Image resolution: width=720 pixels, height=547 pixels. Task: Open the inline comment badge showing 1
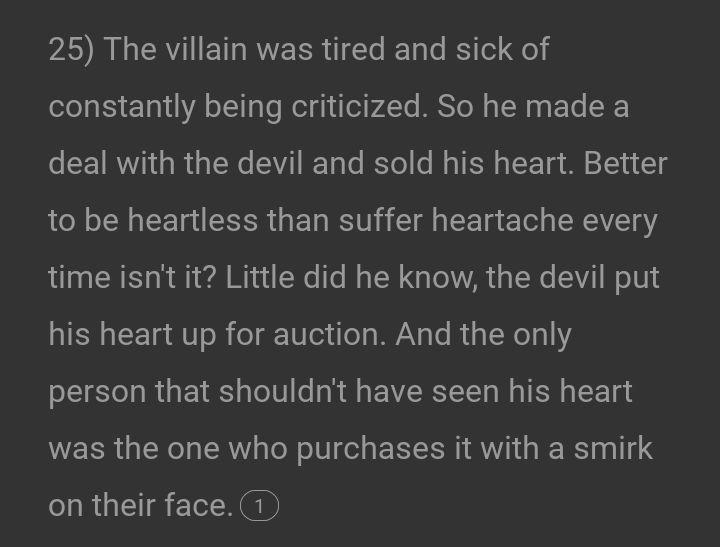click(x=259, y=507)
